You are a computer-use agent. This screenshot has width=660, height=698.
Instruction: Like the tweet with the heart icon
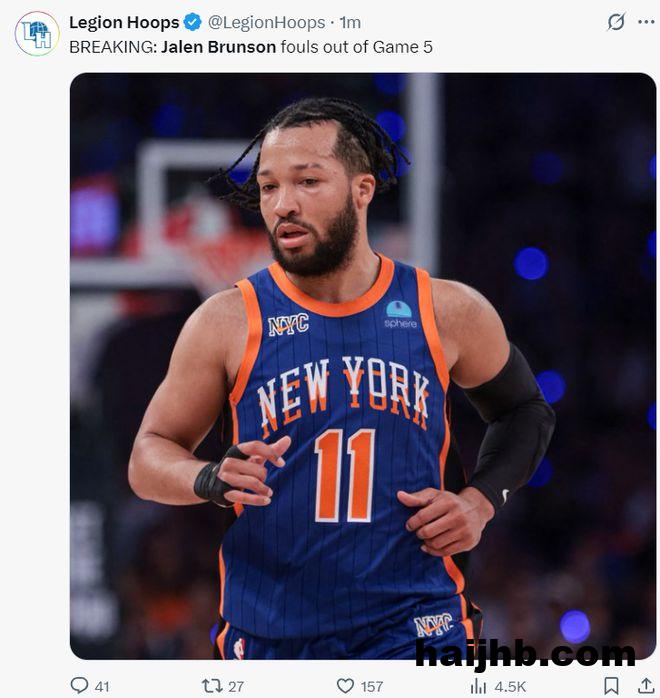[345, 686]
